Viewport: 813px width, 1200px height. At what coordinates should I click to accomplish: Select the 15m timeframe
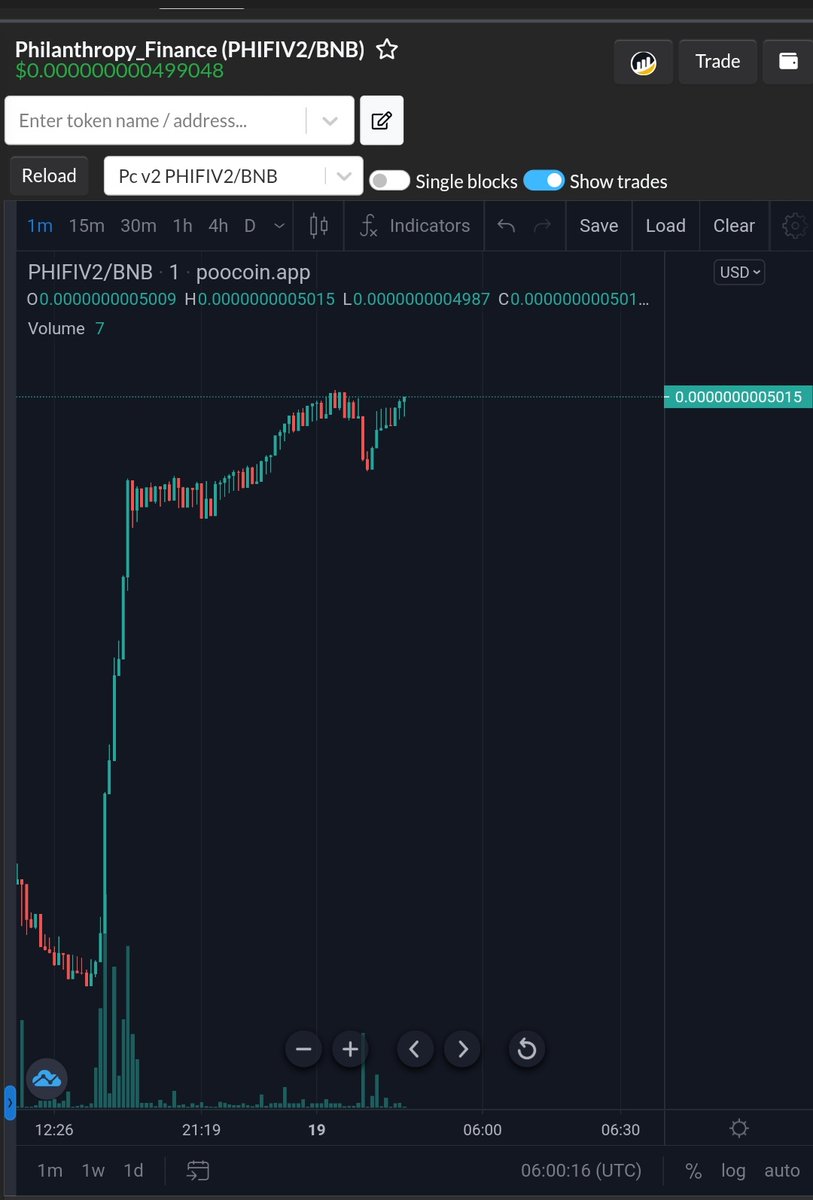tap(86, 226)
